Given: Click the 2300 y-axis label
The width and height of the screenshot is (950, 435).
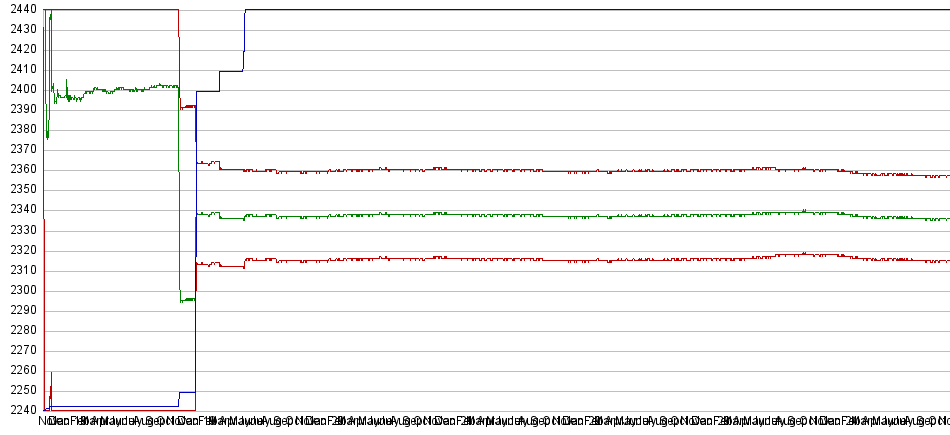Looking at the screenshot, I should click(x=19, y=290).
